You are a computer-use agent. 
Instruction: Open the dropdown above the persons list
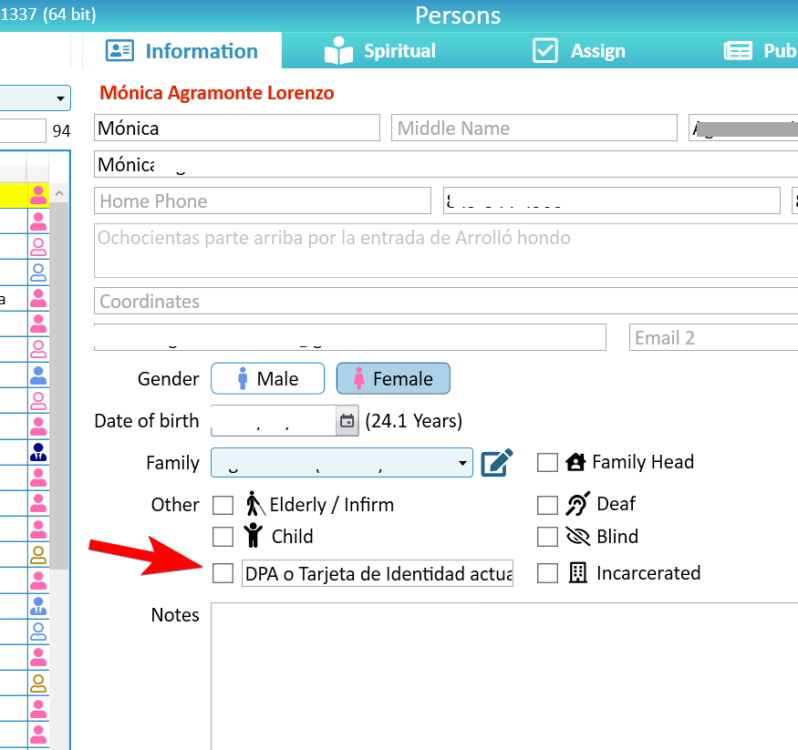click(60, 98)
